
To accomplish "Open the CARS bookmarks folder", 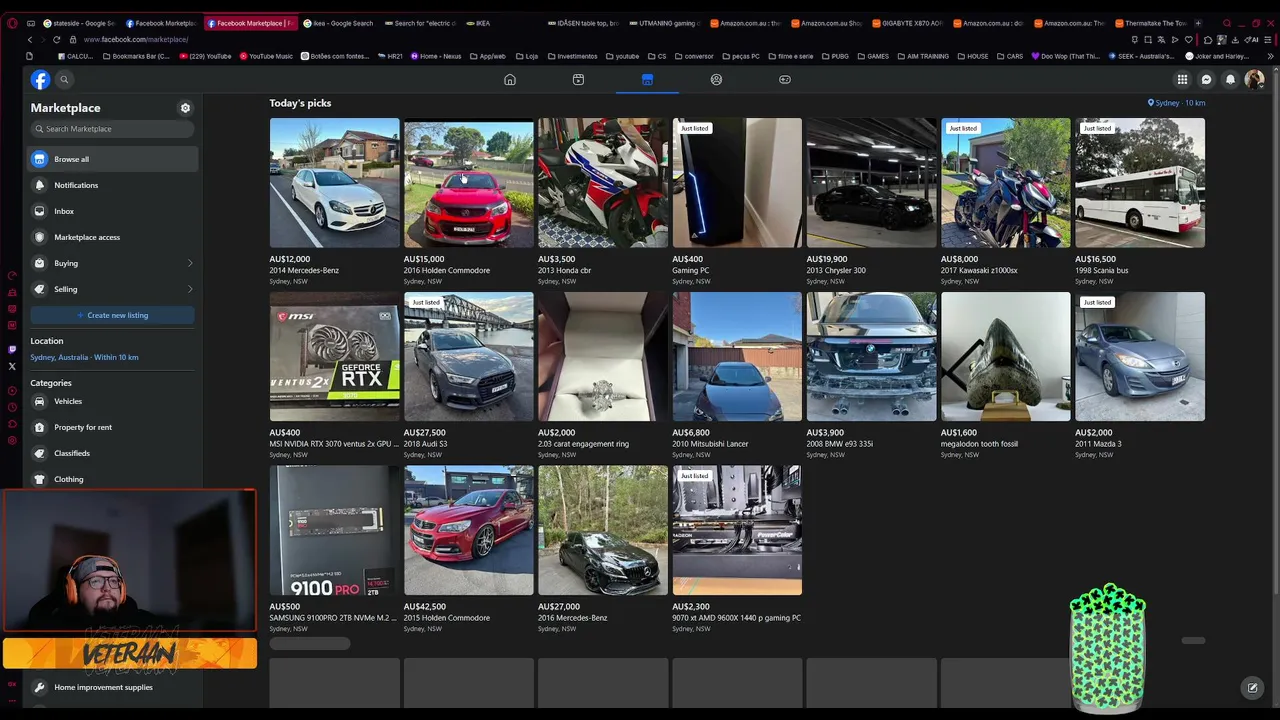I will (x=1009, y=56).
